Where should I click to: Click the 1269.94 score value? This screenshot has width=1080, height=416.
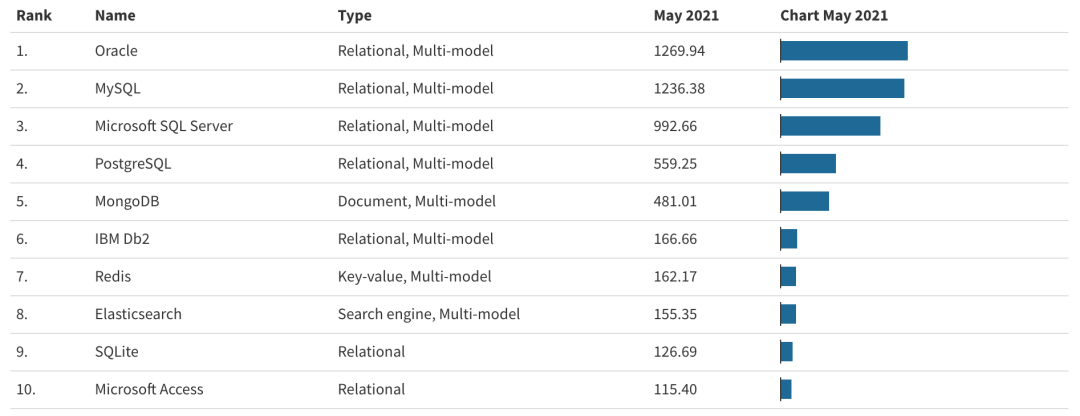[x=679, y=50]
